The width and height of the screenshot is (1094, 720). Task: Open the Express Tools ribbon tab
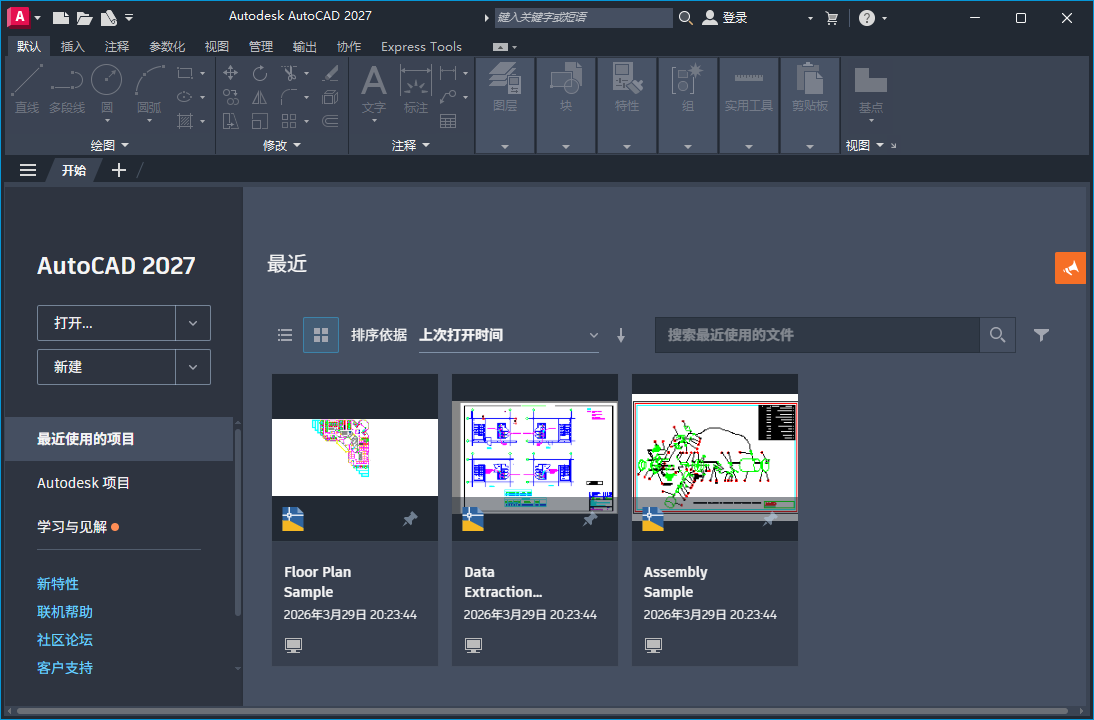coord(421,47)
